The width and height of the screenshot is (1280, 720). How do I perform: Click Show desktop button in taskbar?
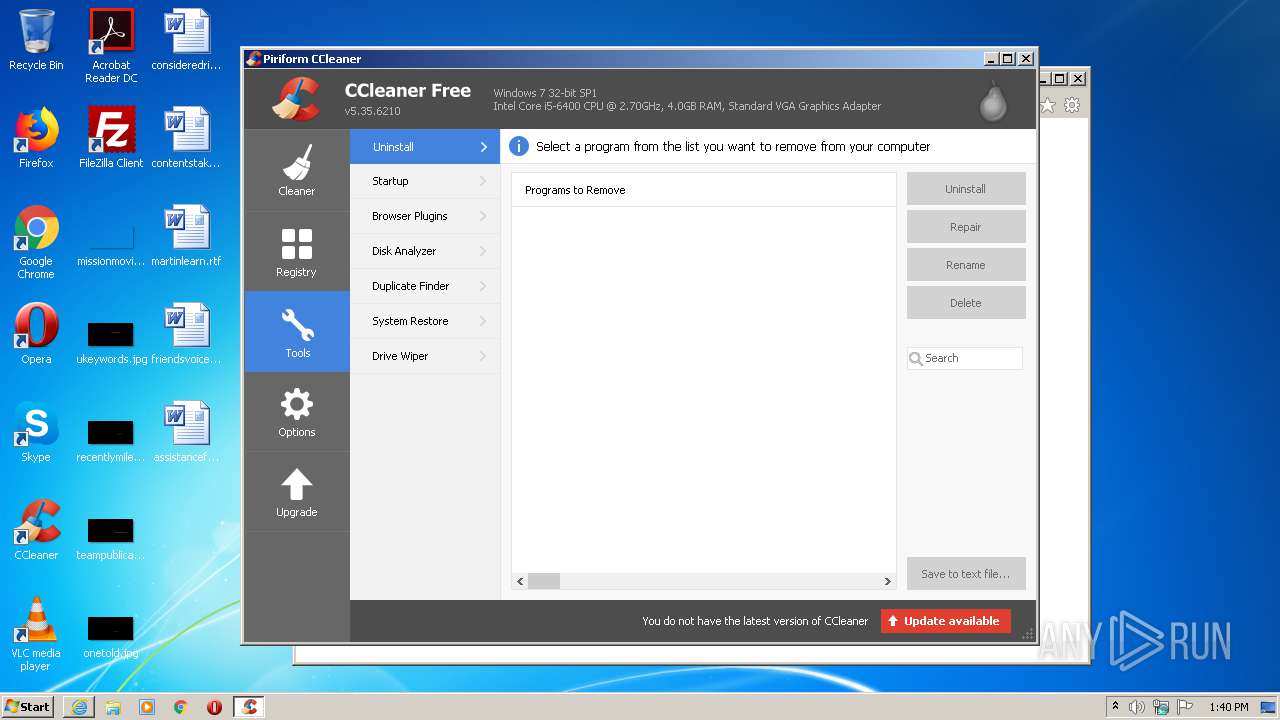[x=1270, y=707]
